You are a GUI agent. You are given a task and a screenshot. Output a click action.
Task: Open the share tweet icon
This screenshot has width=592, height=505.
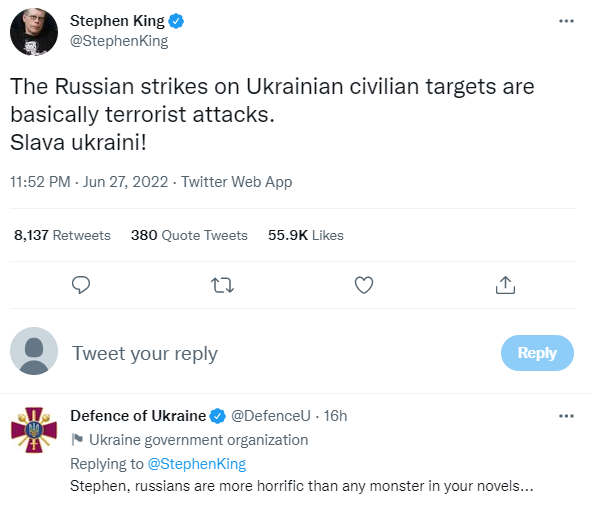pyautogui.click(x=505, y=285)
